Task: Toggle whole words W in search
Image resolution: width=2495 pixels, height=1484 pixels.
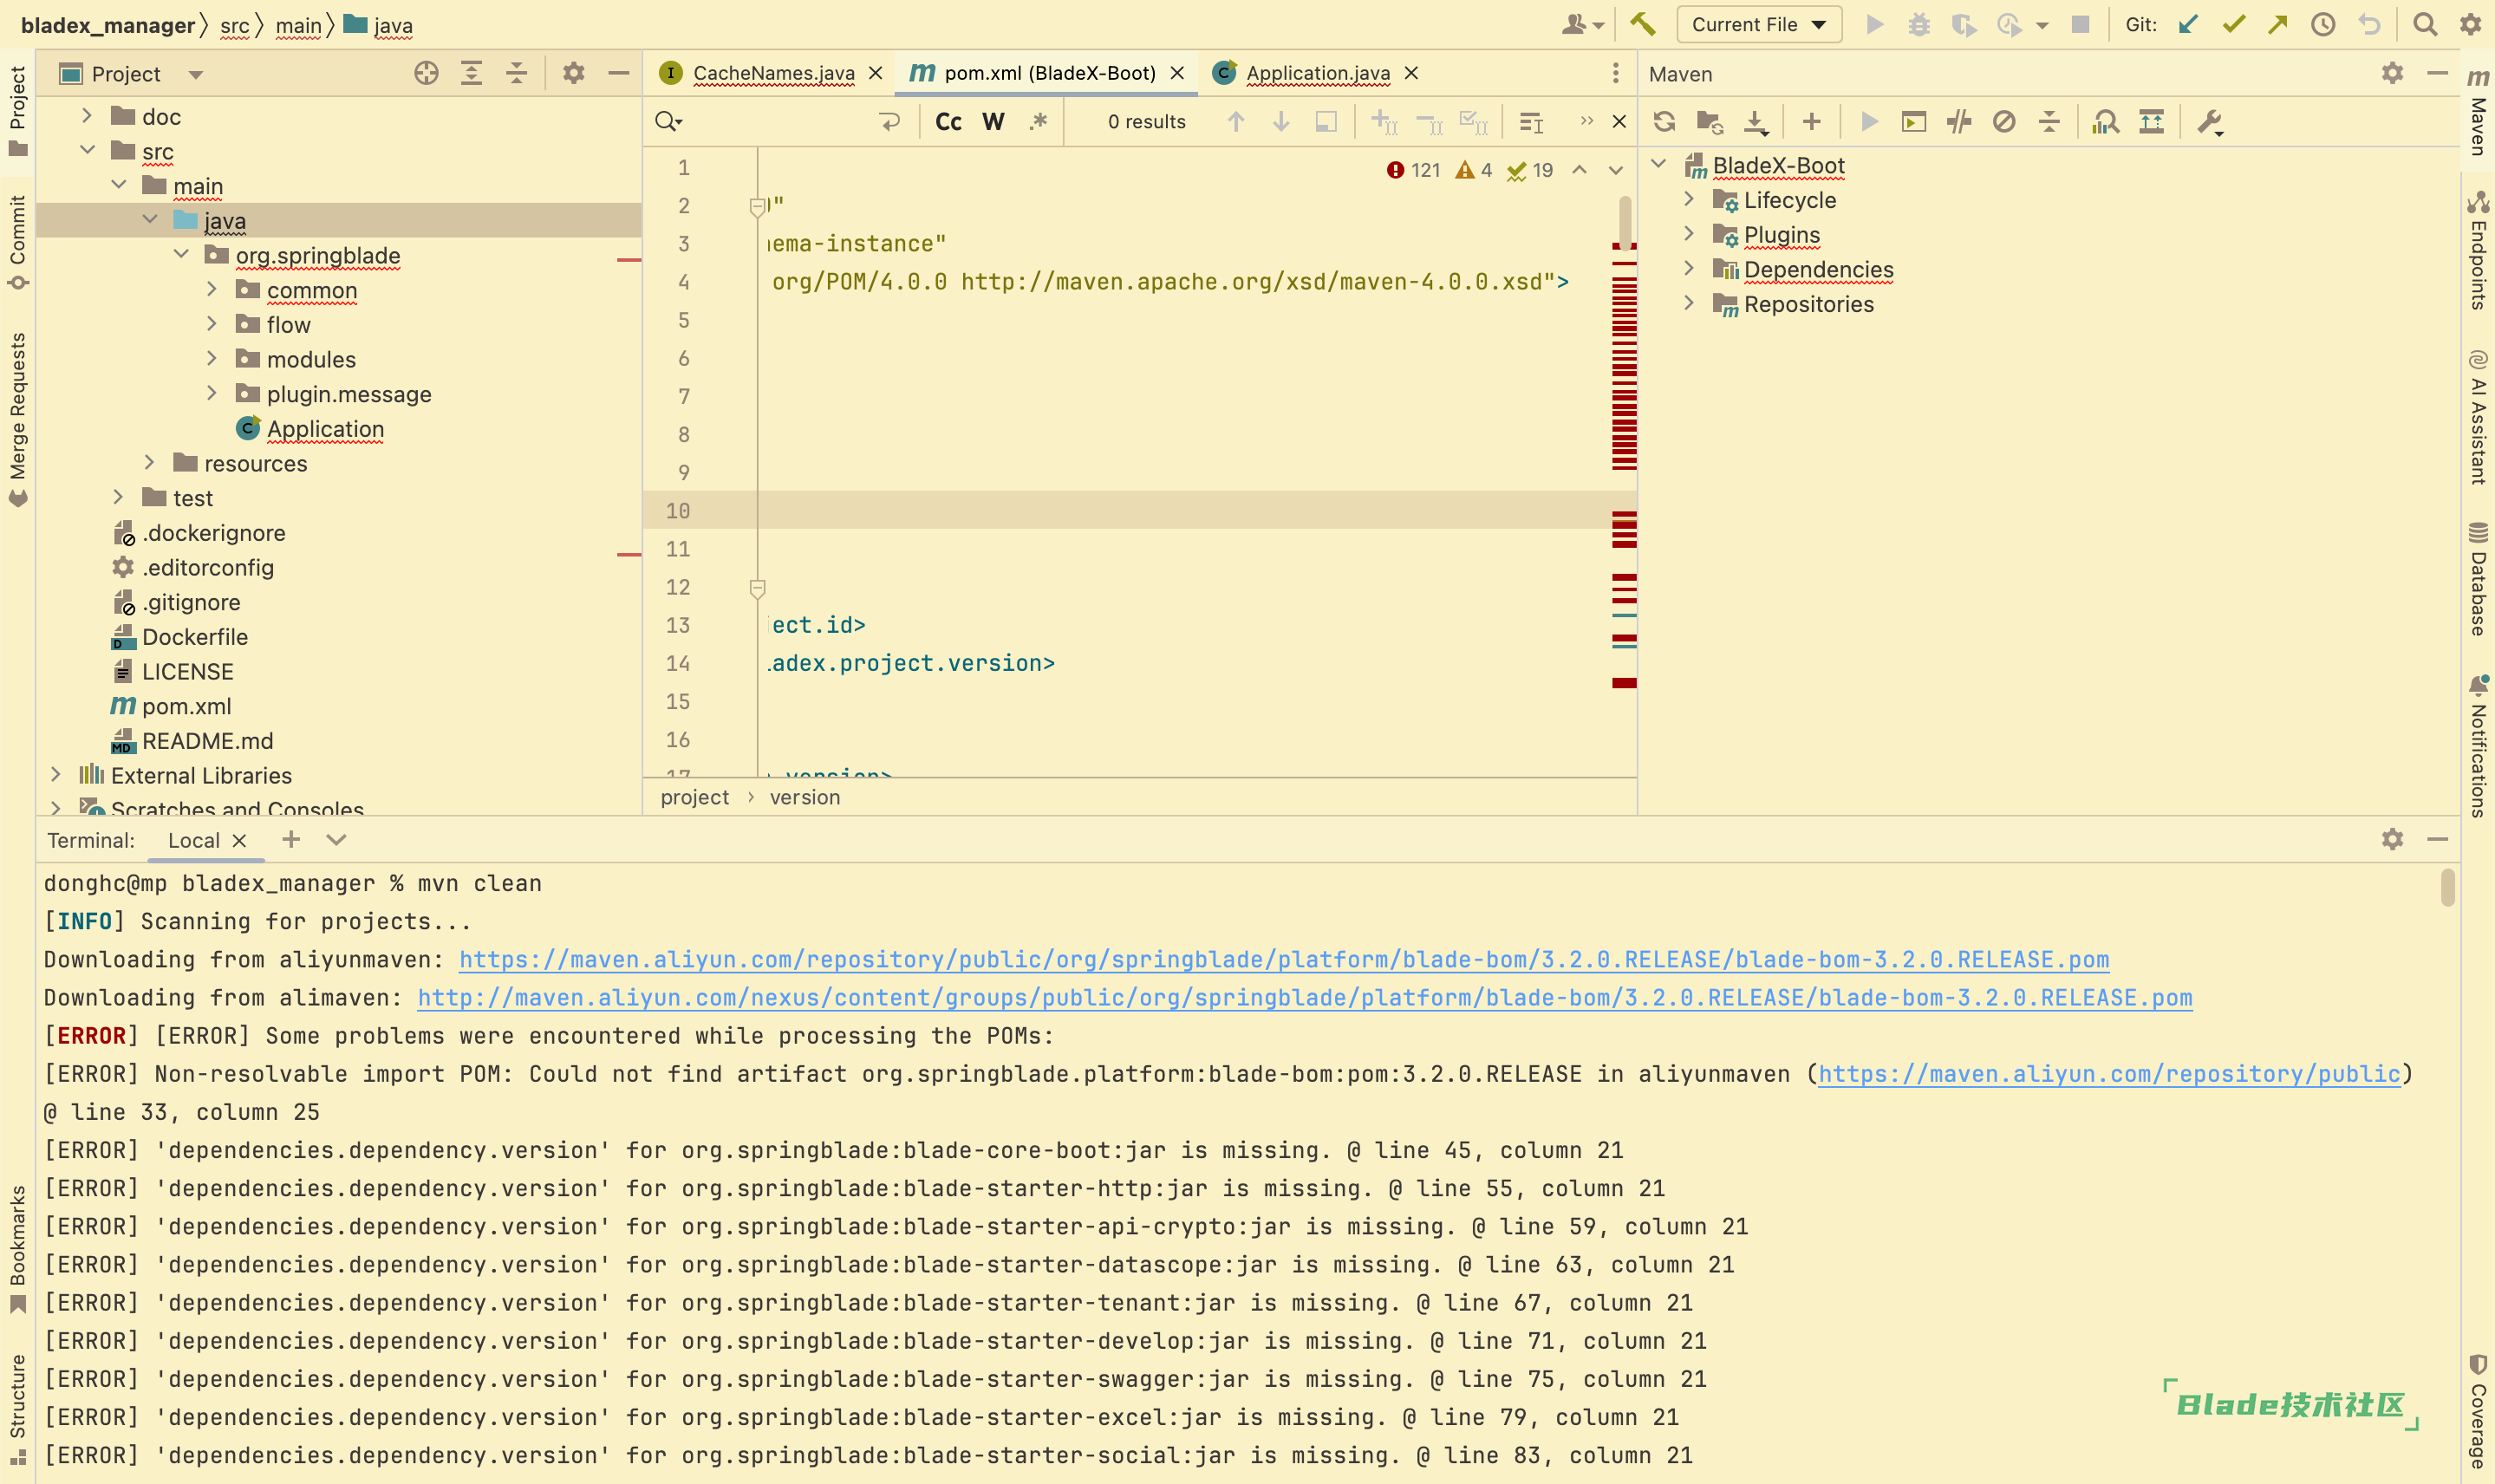Action: pos(993,122)
